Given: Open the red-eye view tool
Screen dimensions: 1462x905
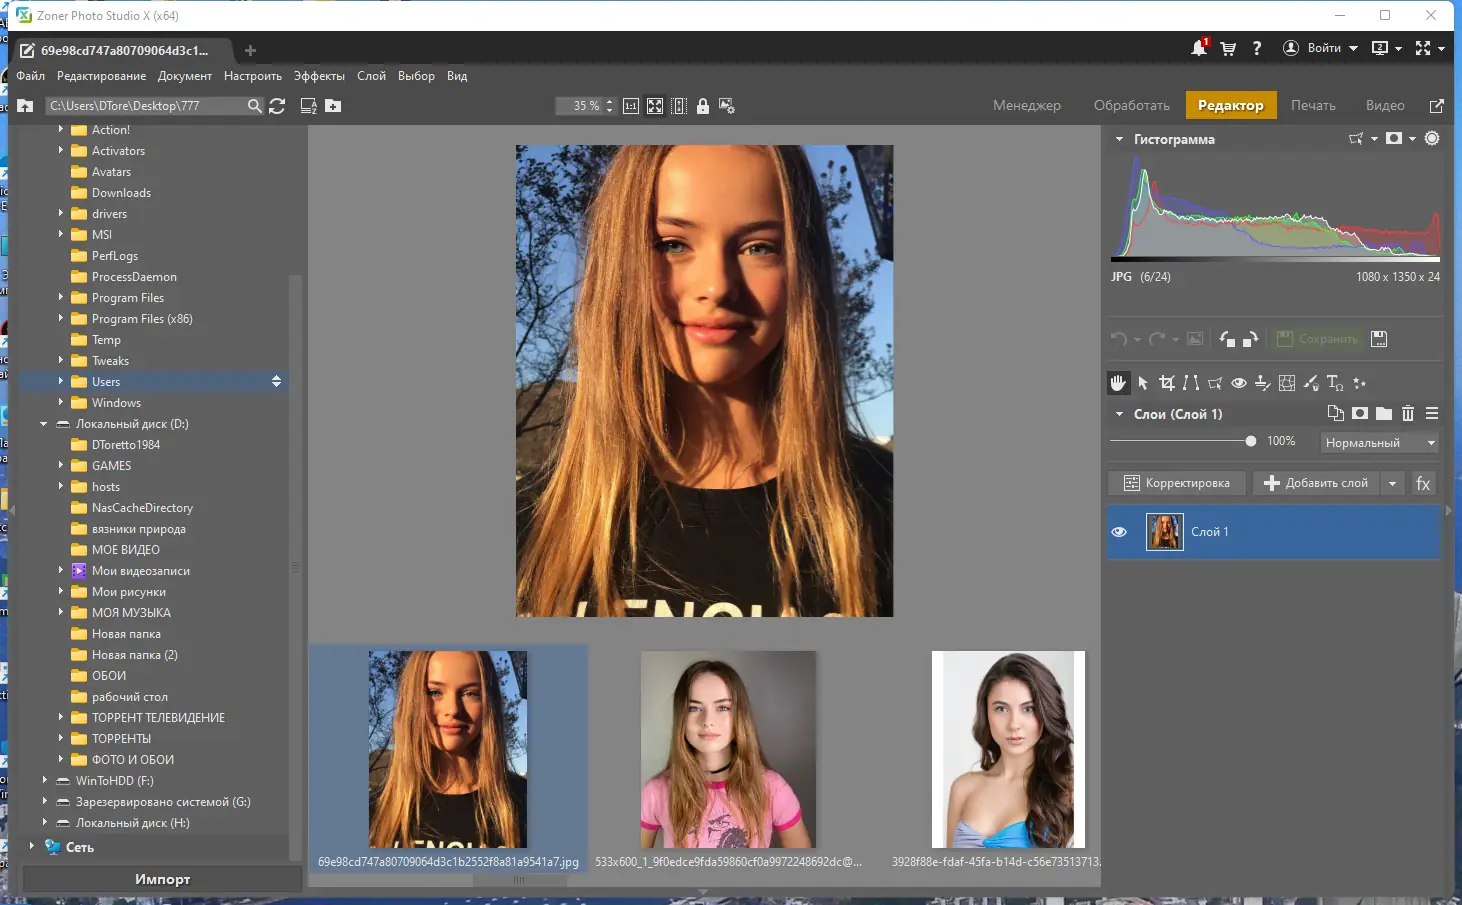Looking at the screenshot, I should [1239, 383].
